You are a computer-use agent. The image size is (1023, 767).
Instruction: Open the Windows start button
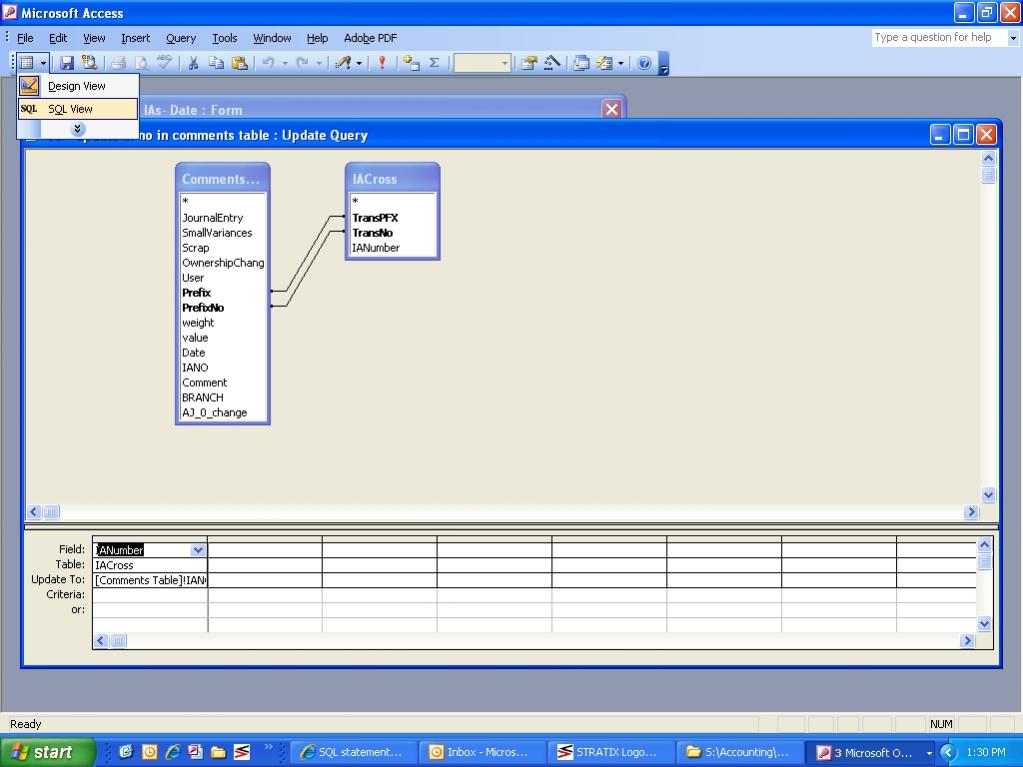[x=47, y=752]
